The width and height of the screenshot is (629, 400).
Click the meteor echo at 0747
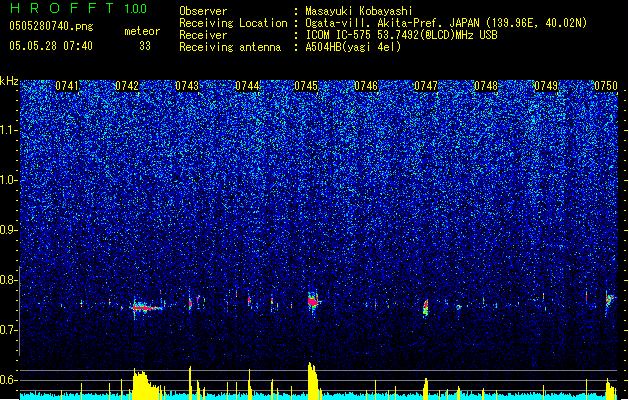click(426, 308)
